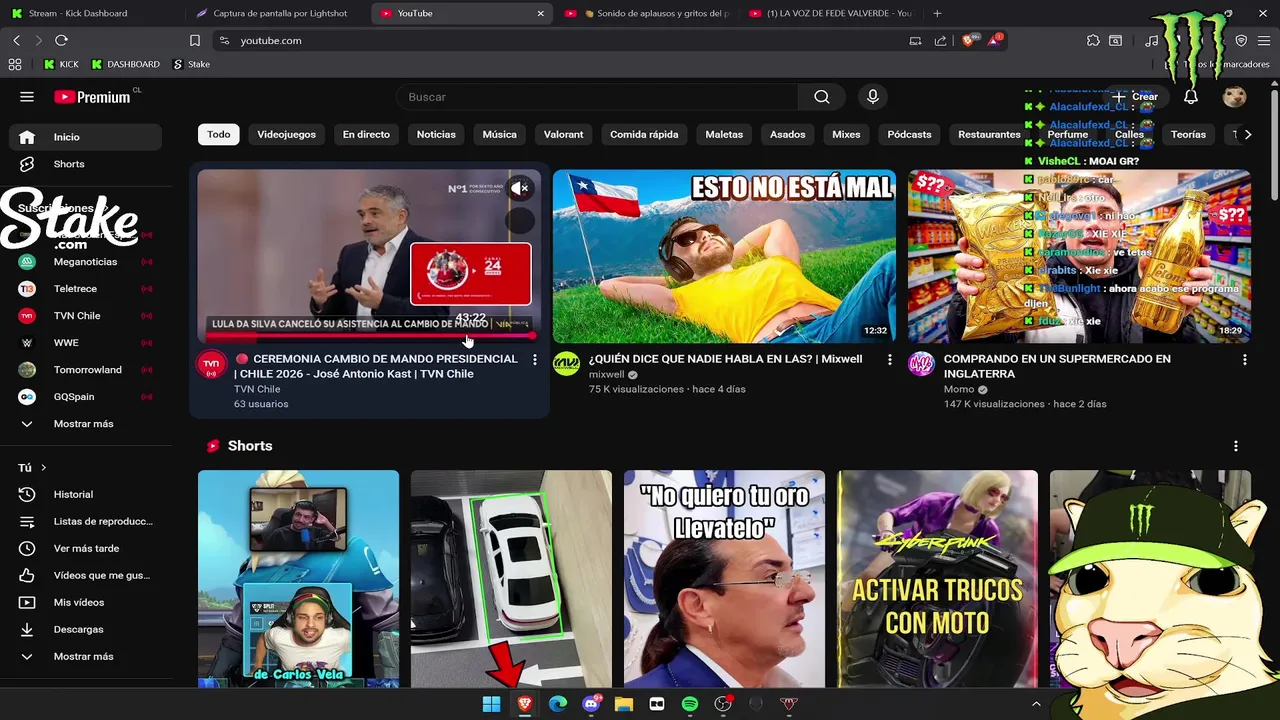Go back with the browser back arrow
Screen dimensions: 1280x720
[17, 40]
